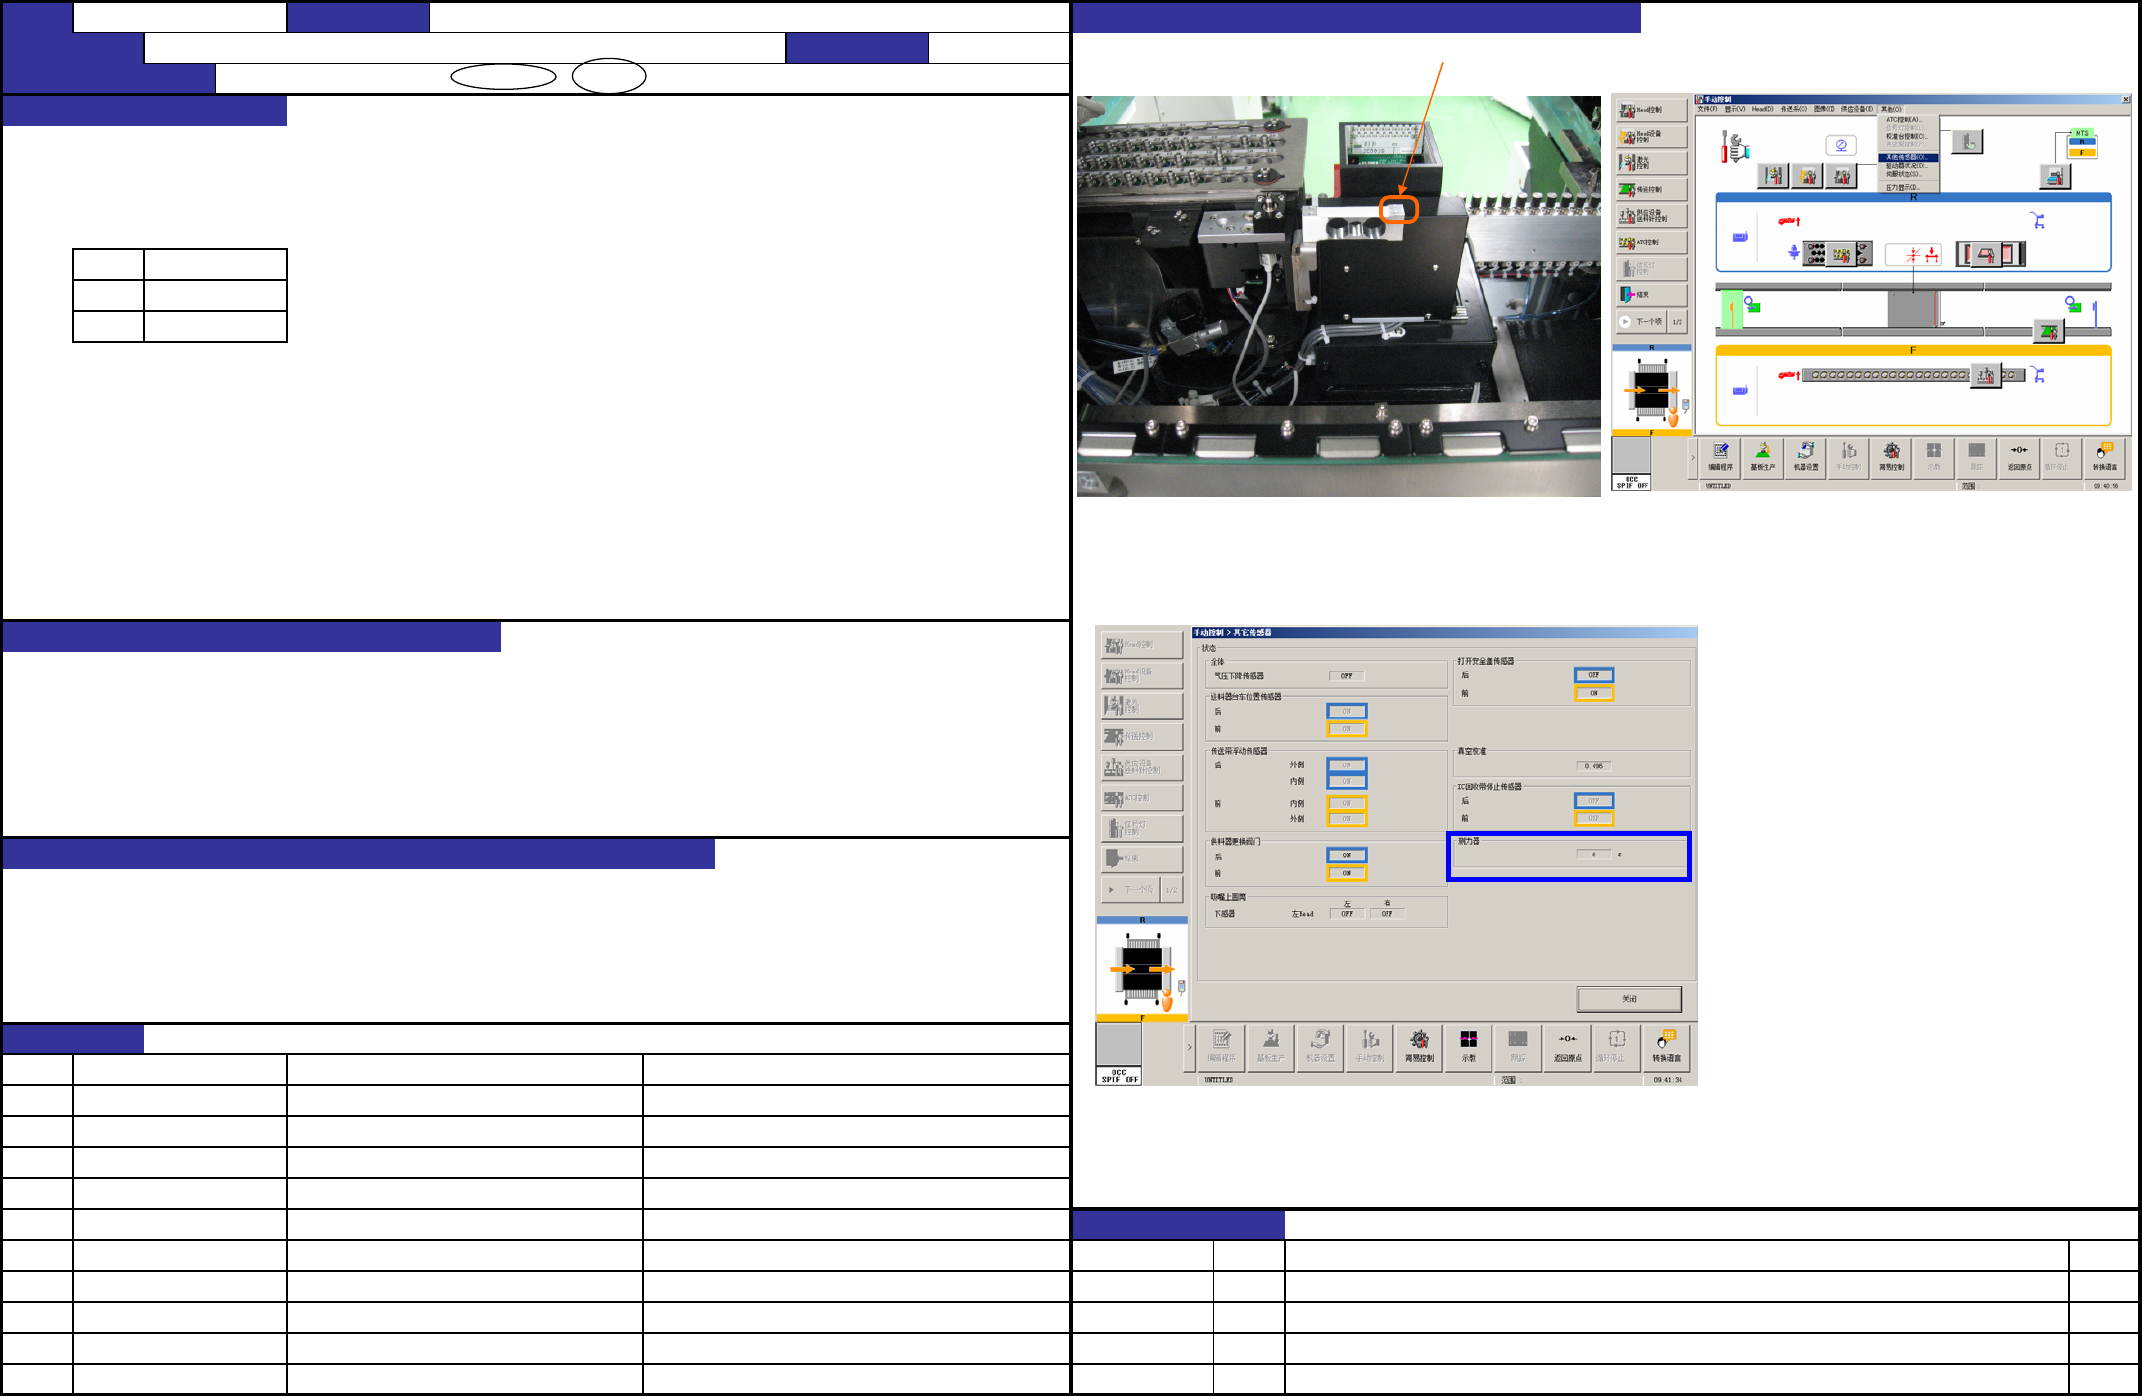Toggle the front 打开安全盖传感器 ON indicator
This screenshot has width=2142, height=1396.
1593,693
